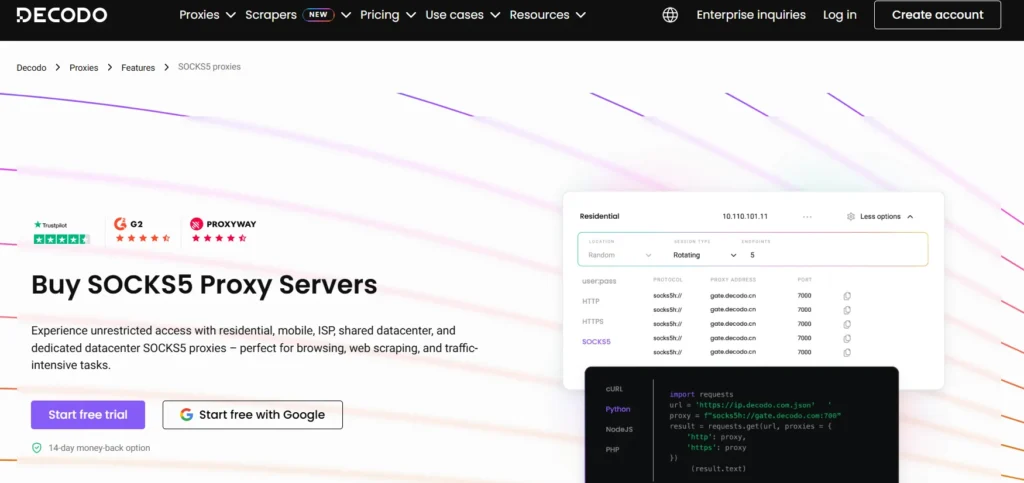Click the Endpoints field showing 5
Viewport: 1024px width, 483px height.
pyautogui.click(x=752, y=255)
